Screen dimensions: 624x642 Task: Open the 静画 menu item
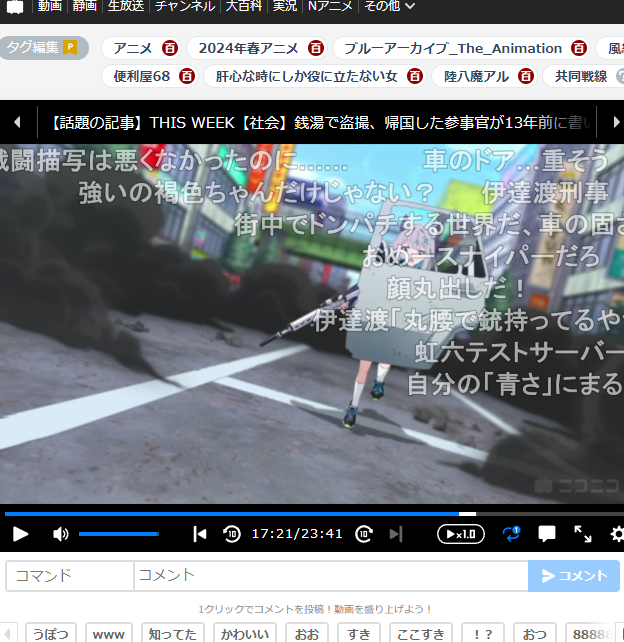pyautogui.click(x=84, y=6)
